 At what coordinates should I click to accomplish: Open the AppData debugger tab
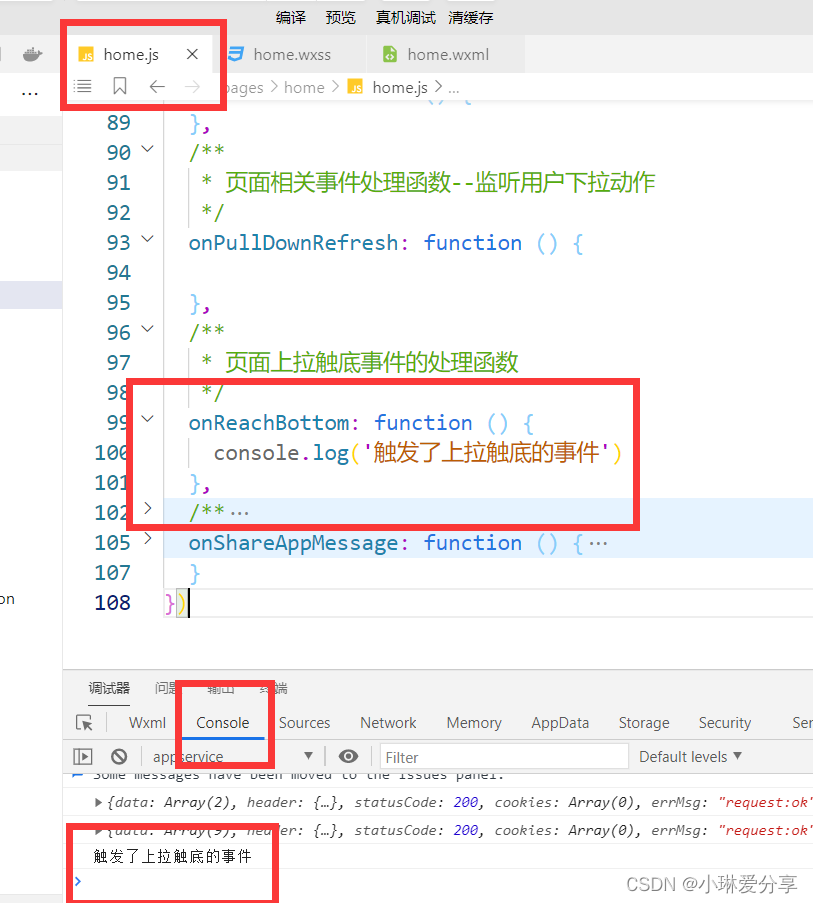pyautogui.click(x=560, y=723)
